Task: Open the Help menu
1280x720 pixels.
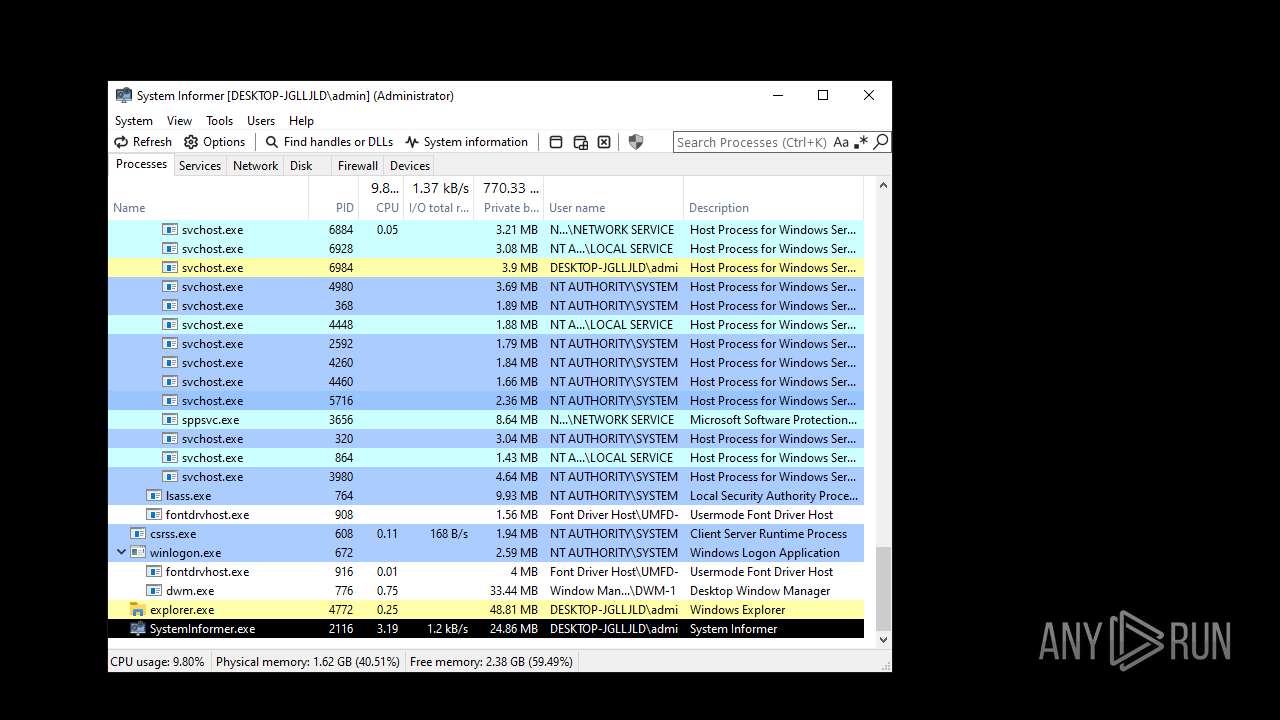Action: pos(301,121)
